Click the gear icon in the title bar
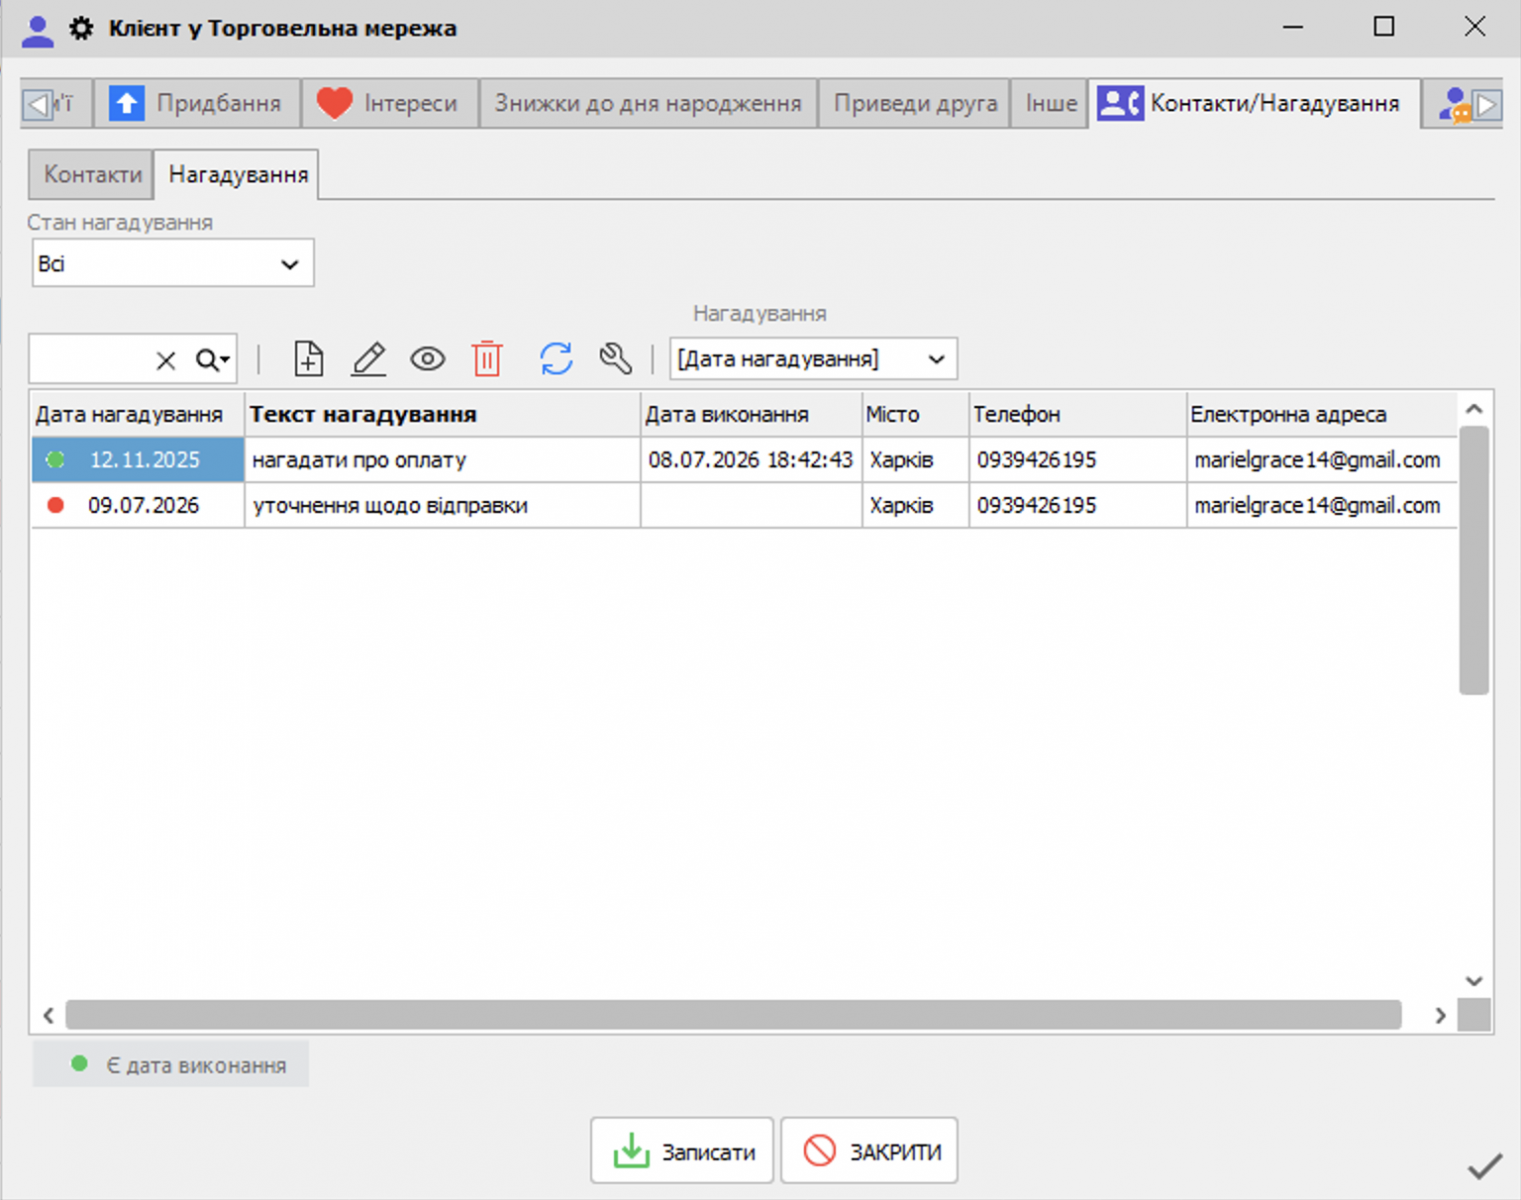This screenshot has height=1200, width=1521. pyautogui.click(x=81, y=28)
